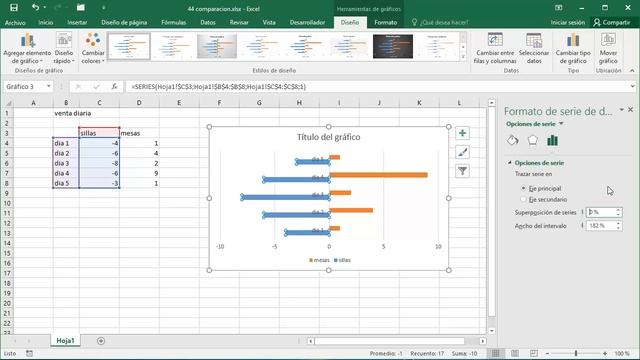Click the insert function fx icon
640x360 pixels.
tap(115, 87)
